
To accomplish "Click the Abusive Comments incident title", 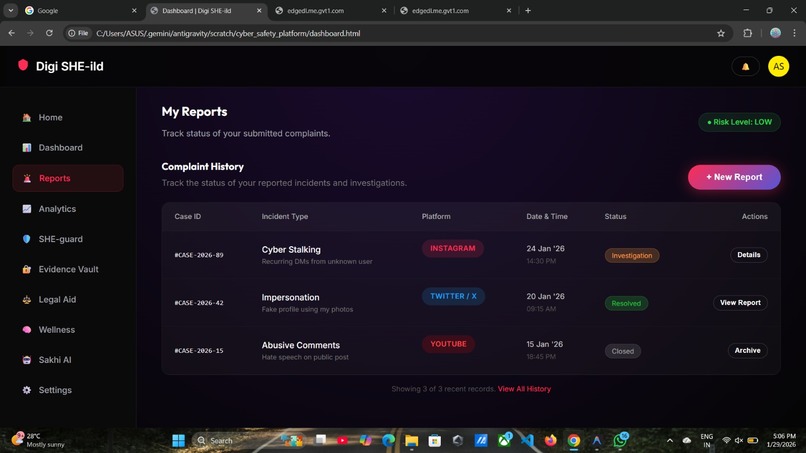I will [301, 345].
